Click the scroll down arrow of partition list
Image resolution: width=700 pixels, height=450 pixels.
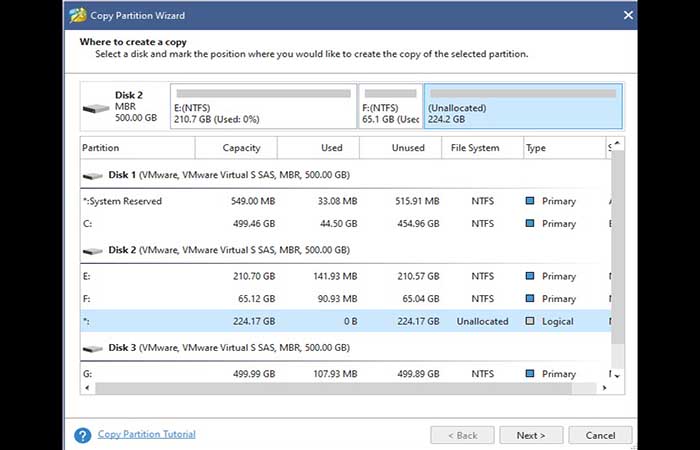click(617, 376)
